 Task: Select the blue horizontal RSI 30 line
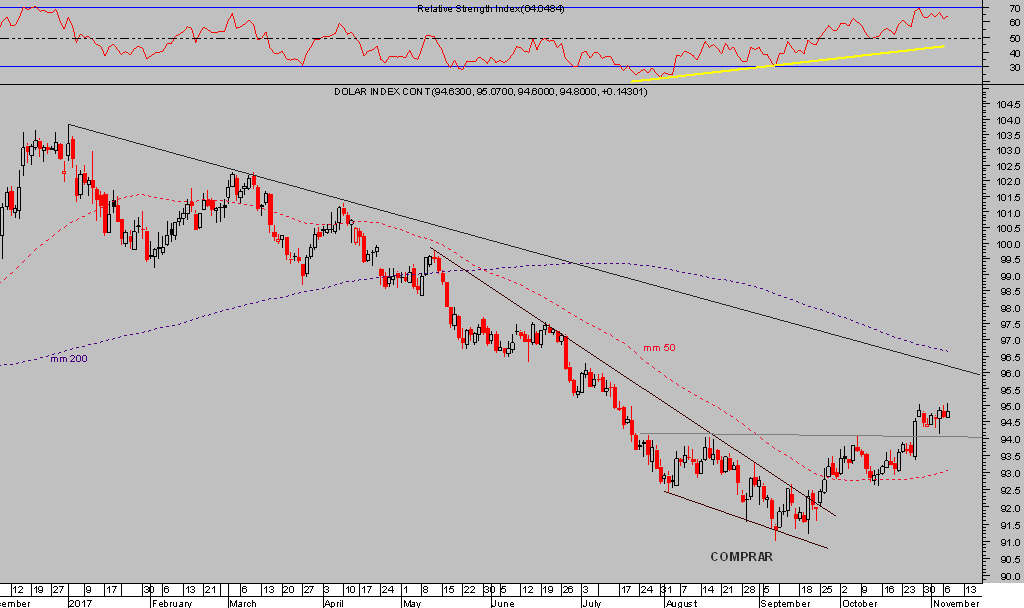click(300, 67)
